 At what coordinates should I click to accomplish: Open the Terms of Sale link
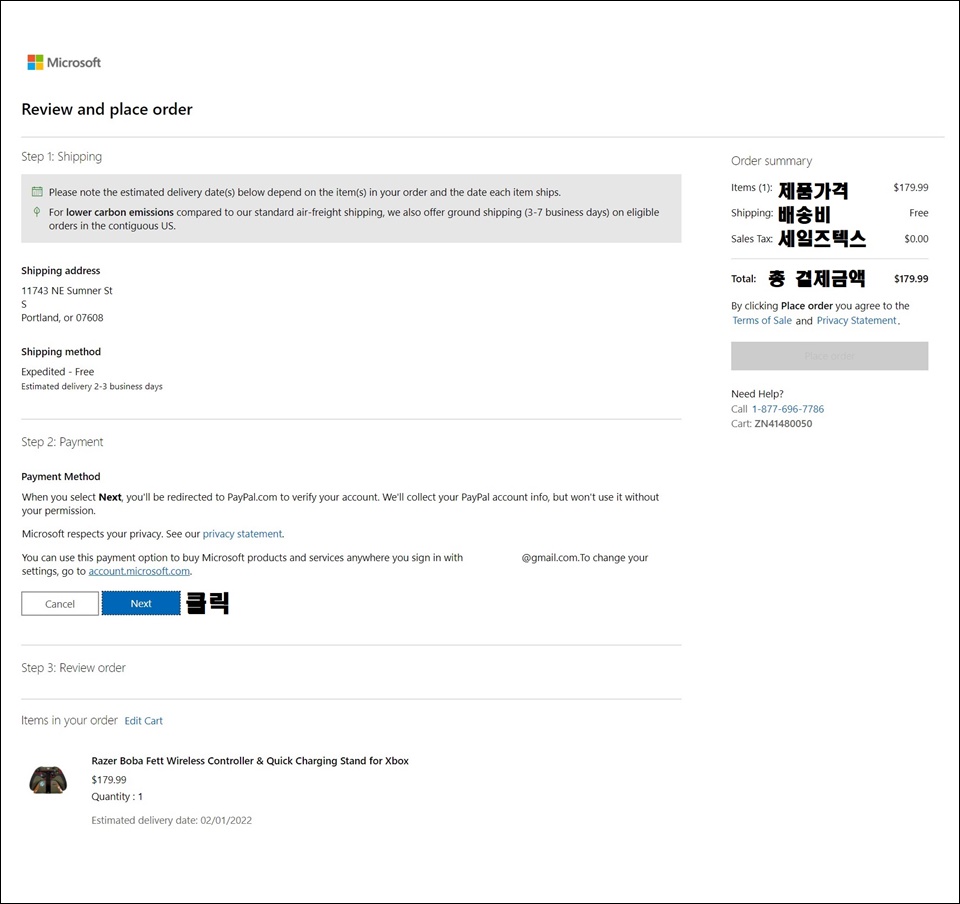[x=762, y=320]
